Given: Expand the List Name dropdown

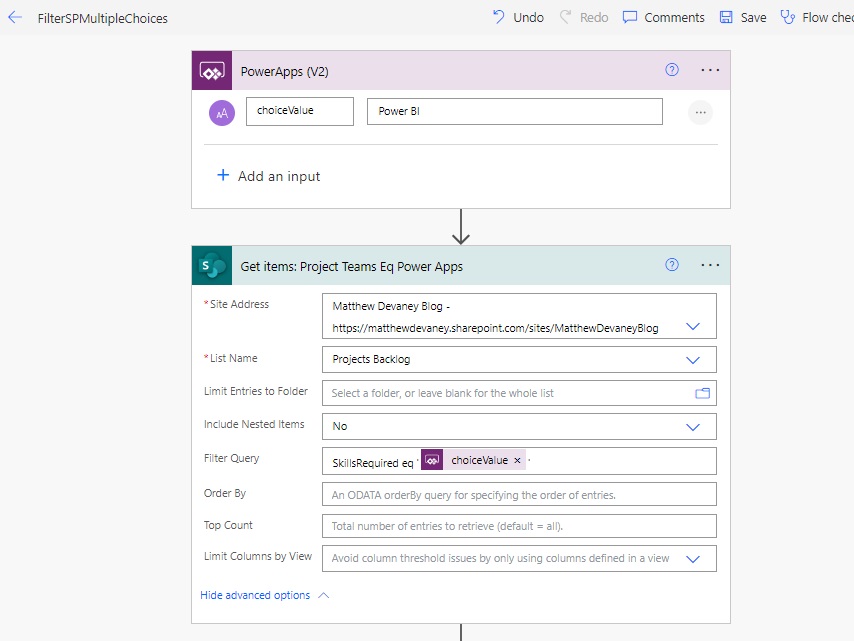Looking at the screenshot, I should click(x=693, y=360).
